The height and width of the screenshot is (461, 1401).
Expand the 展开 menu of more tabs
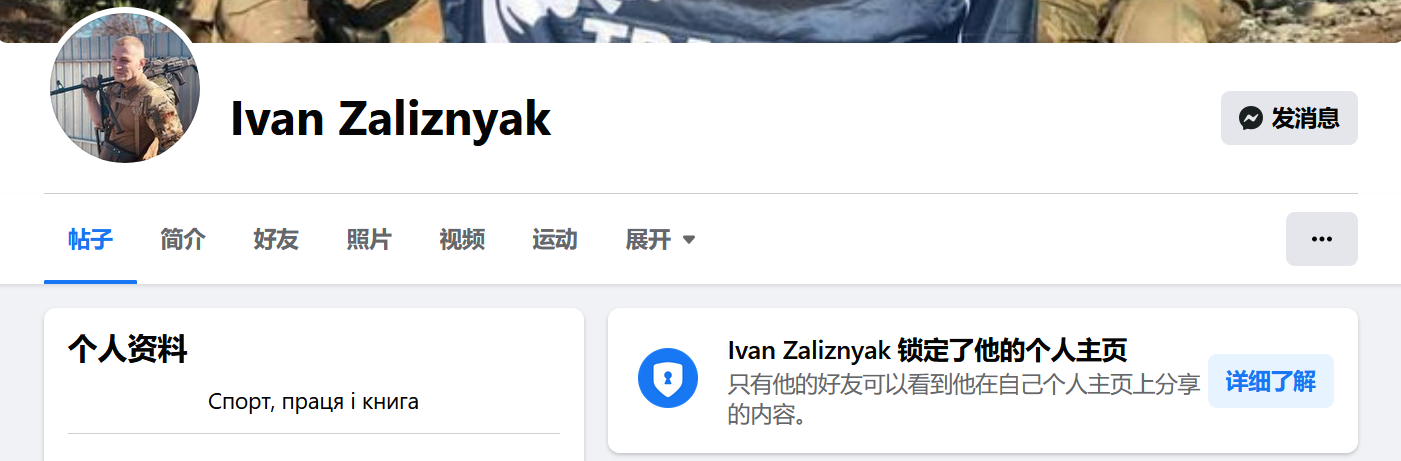[x=660, y=240]
